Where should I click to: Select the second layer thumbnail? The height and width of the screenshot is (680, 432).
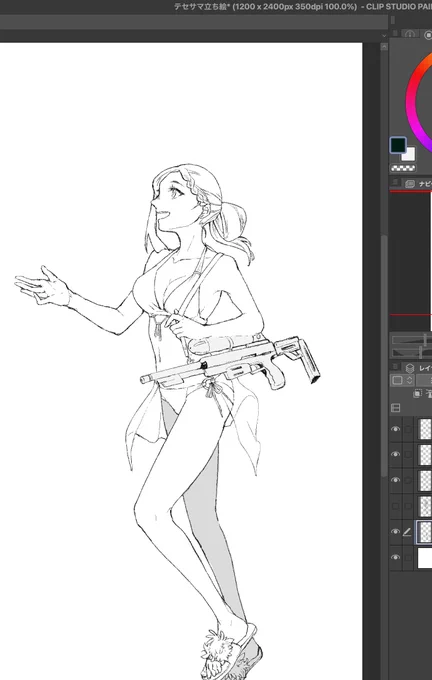(425, 454)
